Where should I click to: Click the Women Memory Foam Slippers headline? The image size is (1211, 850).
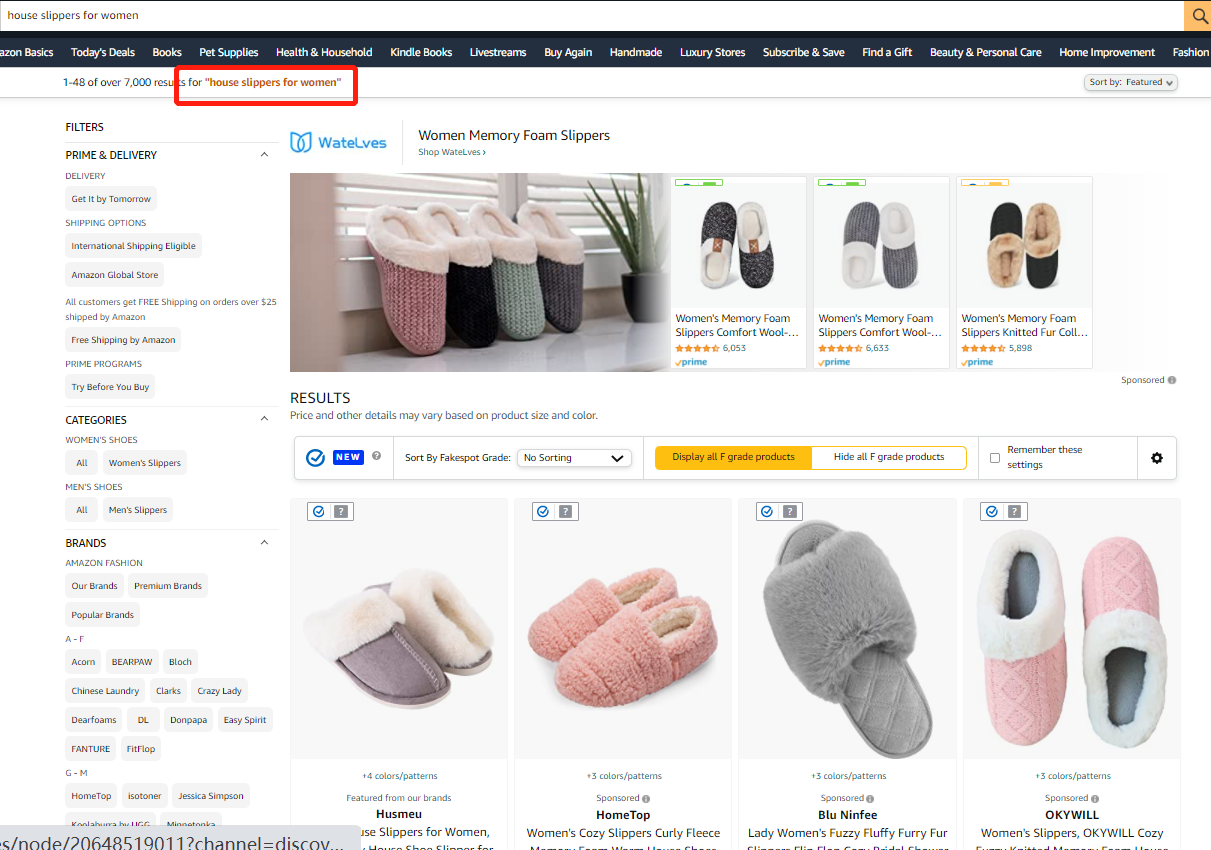pyautogui.click(x=514, y=135)
